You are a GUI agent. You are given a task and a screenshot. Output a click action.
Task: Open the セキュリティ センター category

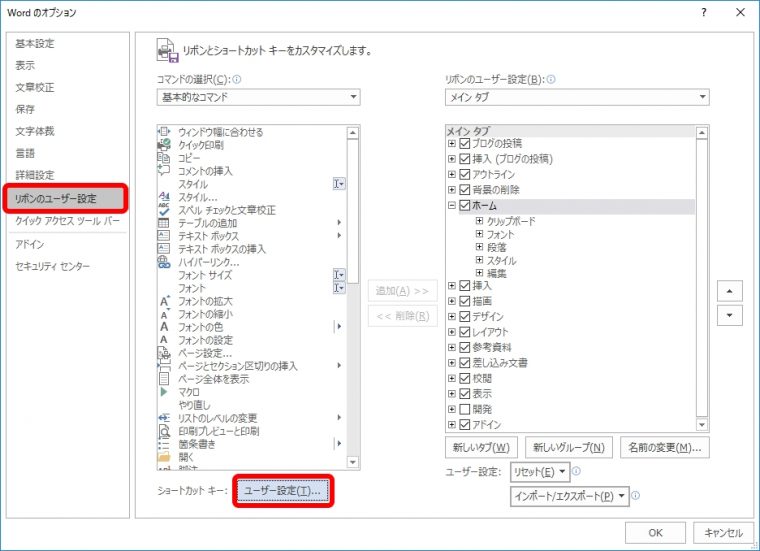[x=52, y=266]
